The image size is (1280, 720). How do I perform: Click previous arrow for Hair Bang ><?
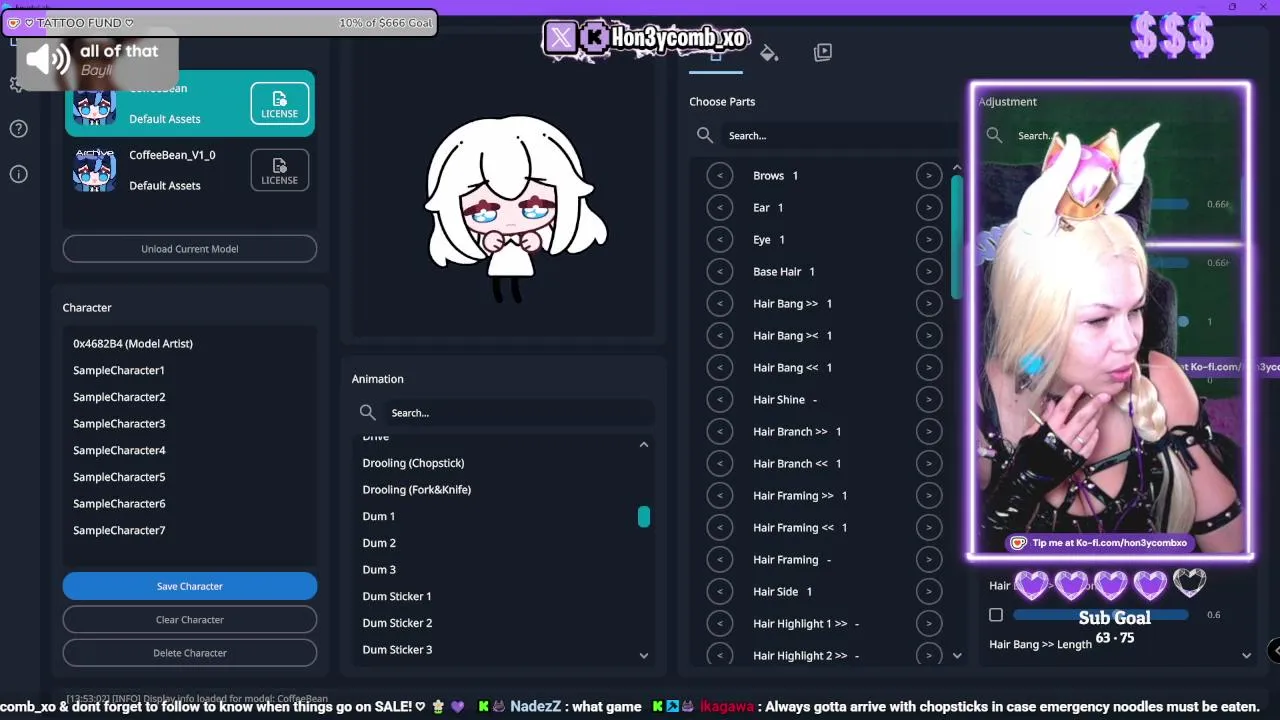click(x=719, y=336)
